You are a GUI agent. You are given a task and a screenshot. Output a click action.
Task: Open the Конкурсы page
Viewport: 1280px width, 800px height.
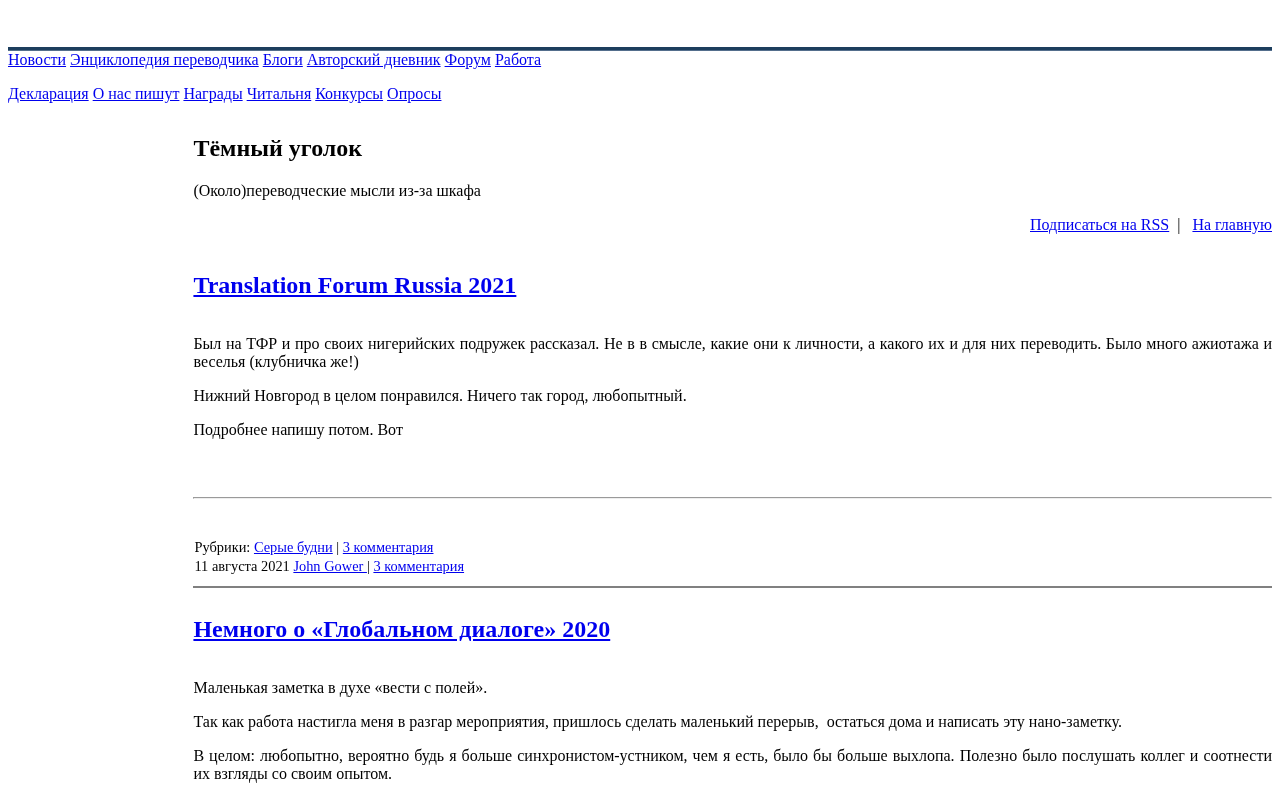349,94
